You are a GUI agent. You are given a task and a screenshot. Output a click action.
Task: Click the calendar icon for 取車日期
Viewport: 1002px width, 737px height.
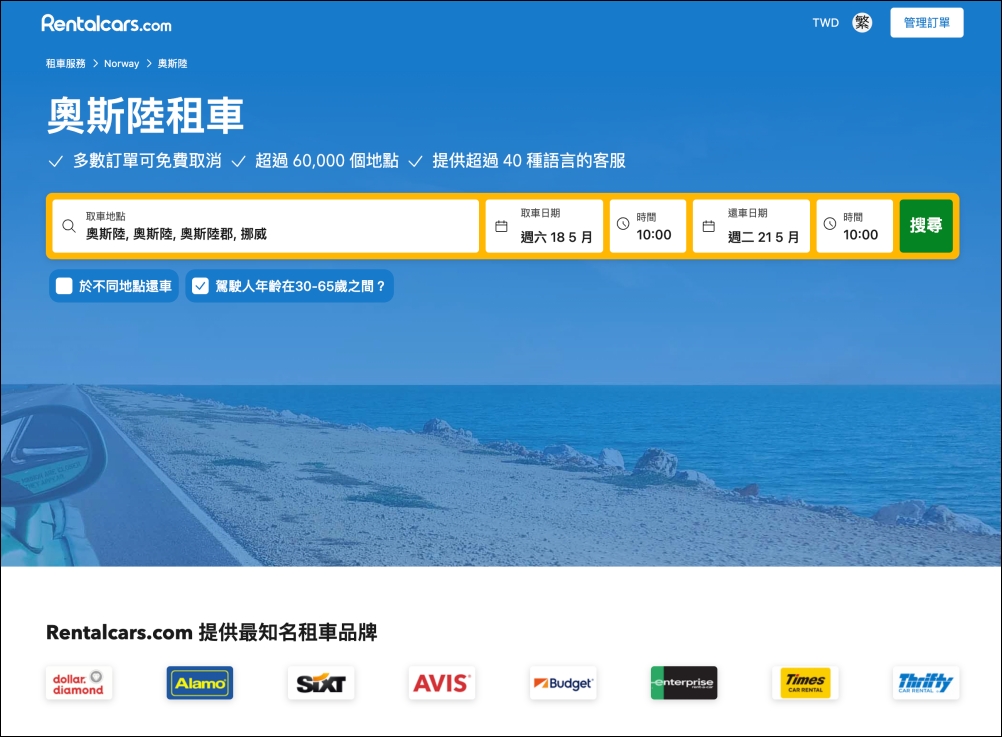502,226
